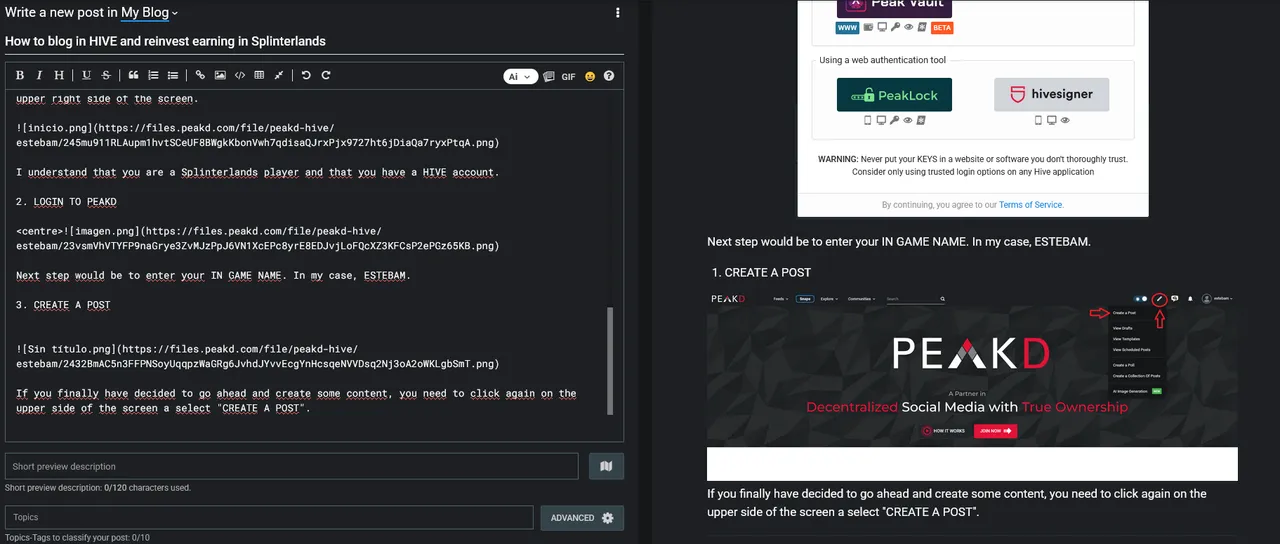
Task: Click the PeakD homepage screenshot in preview
Action: [972, 385]
